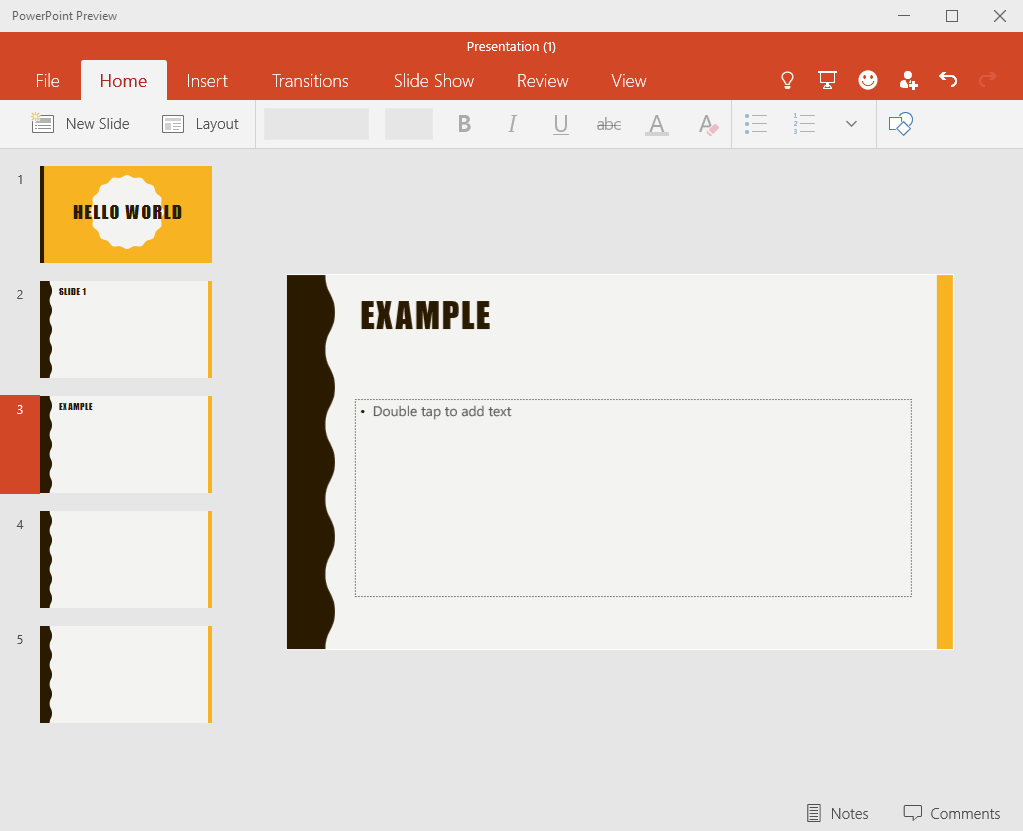Open the font color tool
The width and height of the screenshot is (1023, 831).
pyautogui.click(x=657, y=124)
